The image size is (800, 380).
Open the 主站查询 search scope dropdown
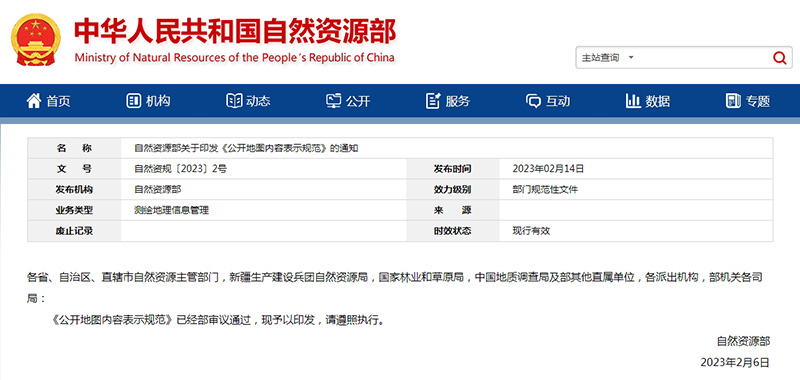pyautogui.click(x=608, y=58)
